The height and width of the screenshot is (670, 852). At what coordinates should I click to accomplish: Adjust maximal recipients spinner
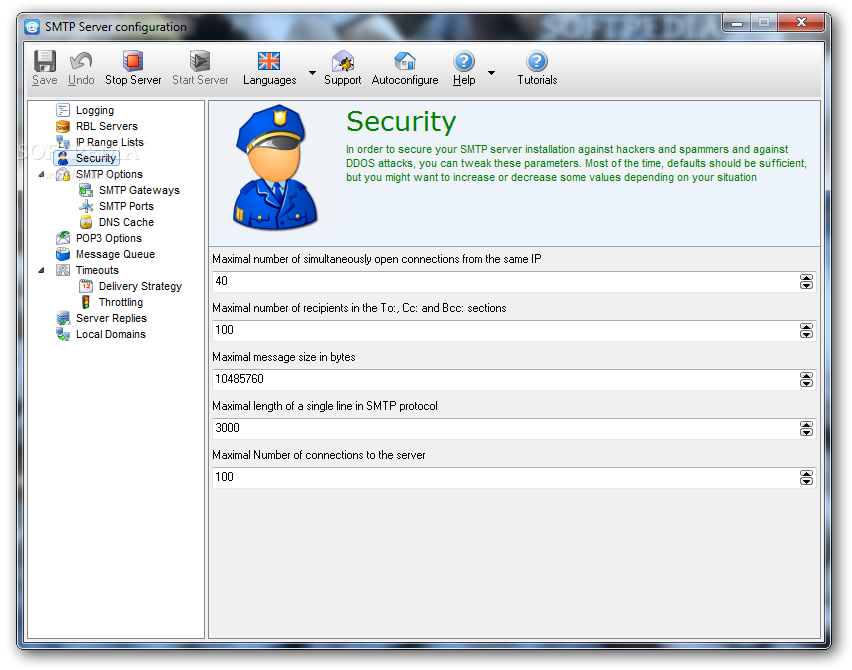coord(806,330)
